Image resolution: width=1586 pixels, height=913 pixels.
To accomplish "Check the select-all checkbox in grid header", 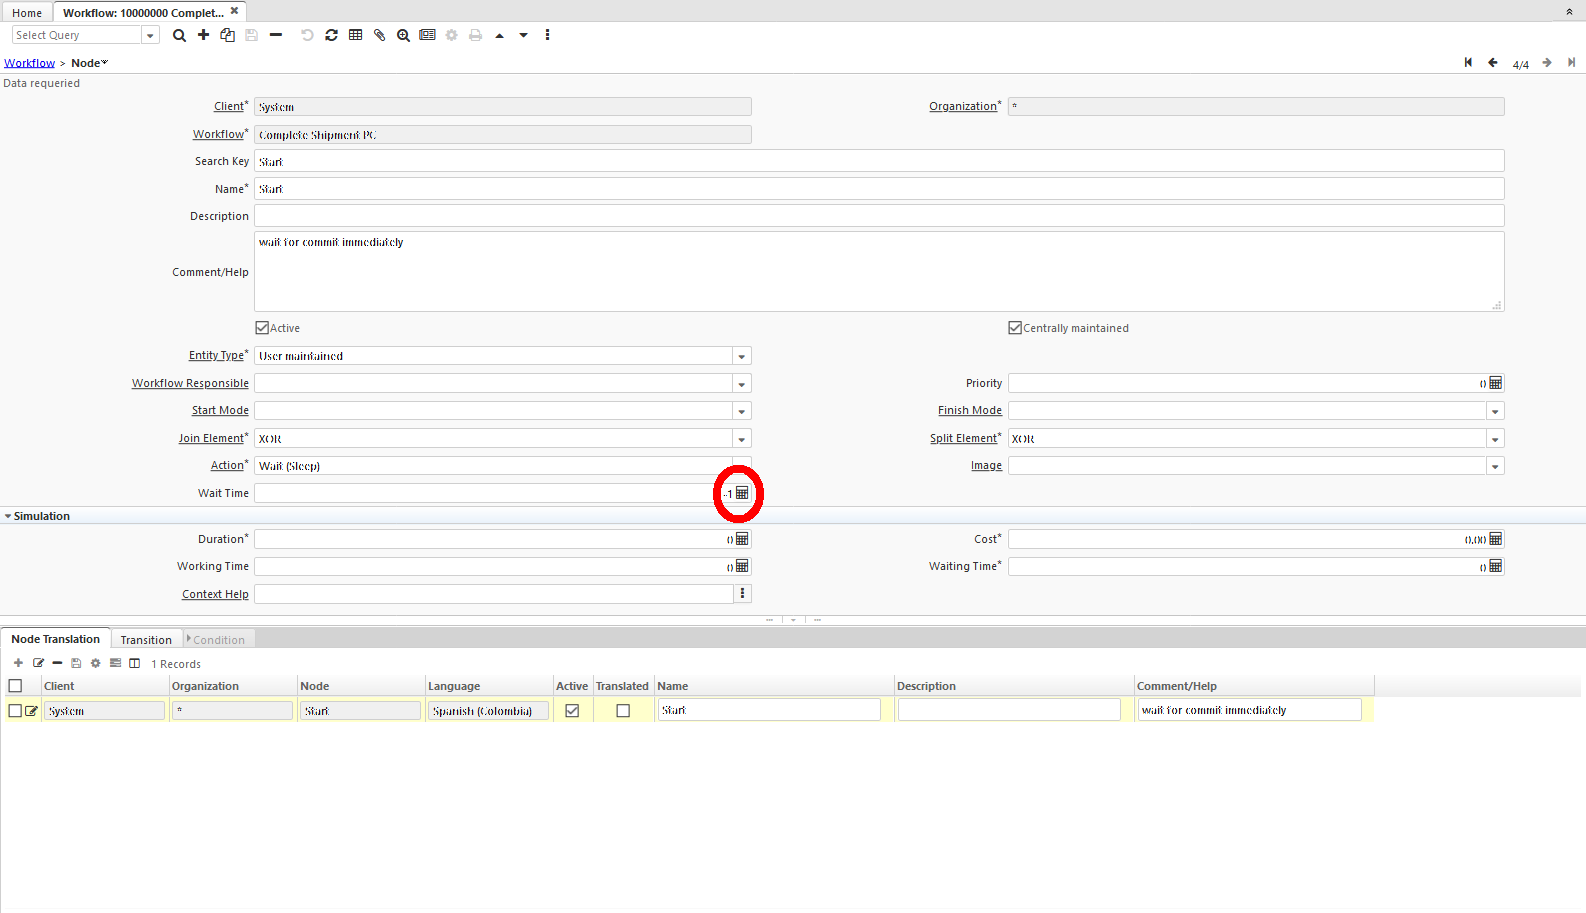I will tap(15, 686).
